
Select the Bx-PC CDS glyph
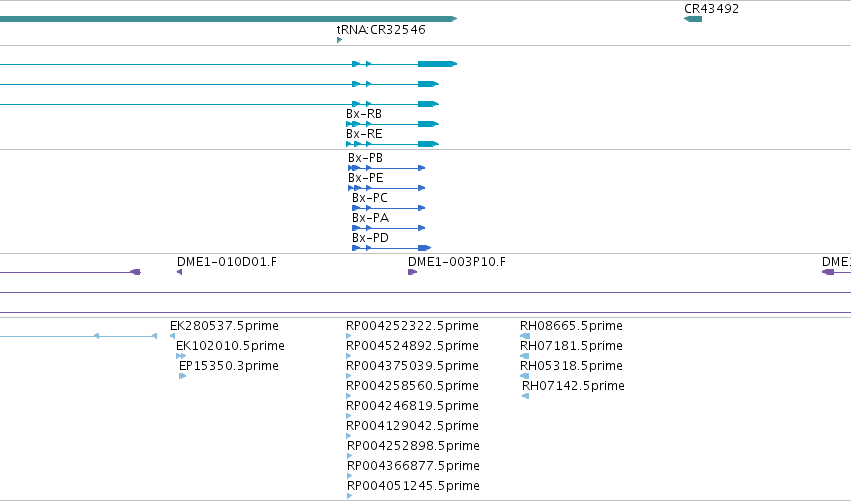point(389,208)
